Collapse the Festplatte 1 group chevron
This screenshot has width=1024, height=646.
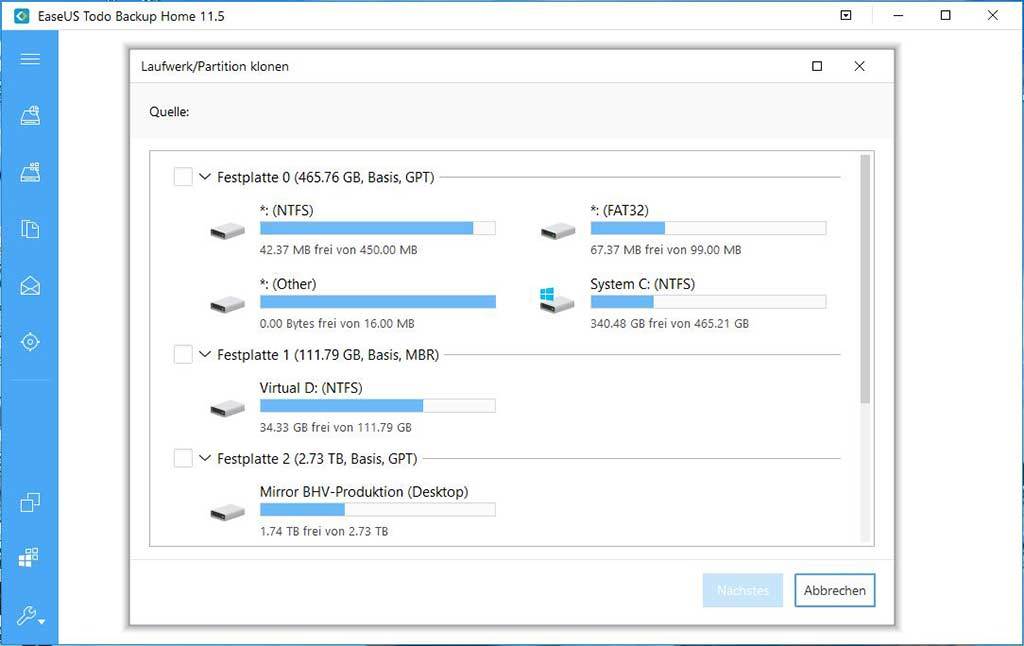coord(205,354)
